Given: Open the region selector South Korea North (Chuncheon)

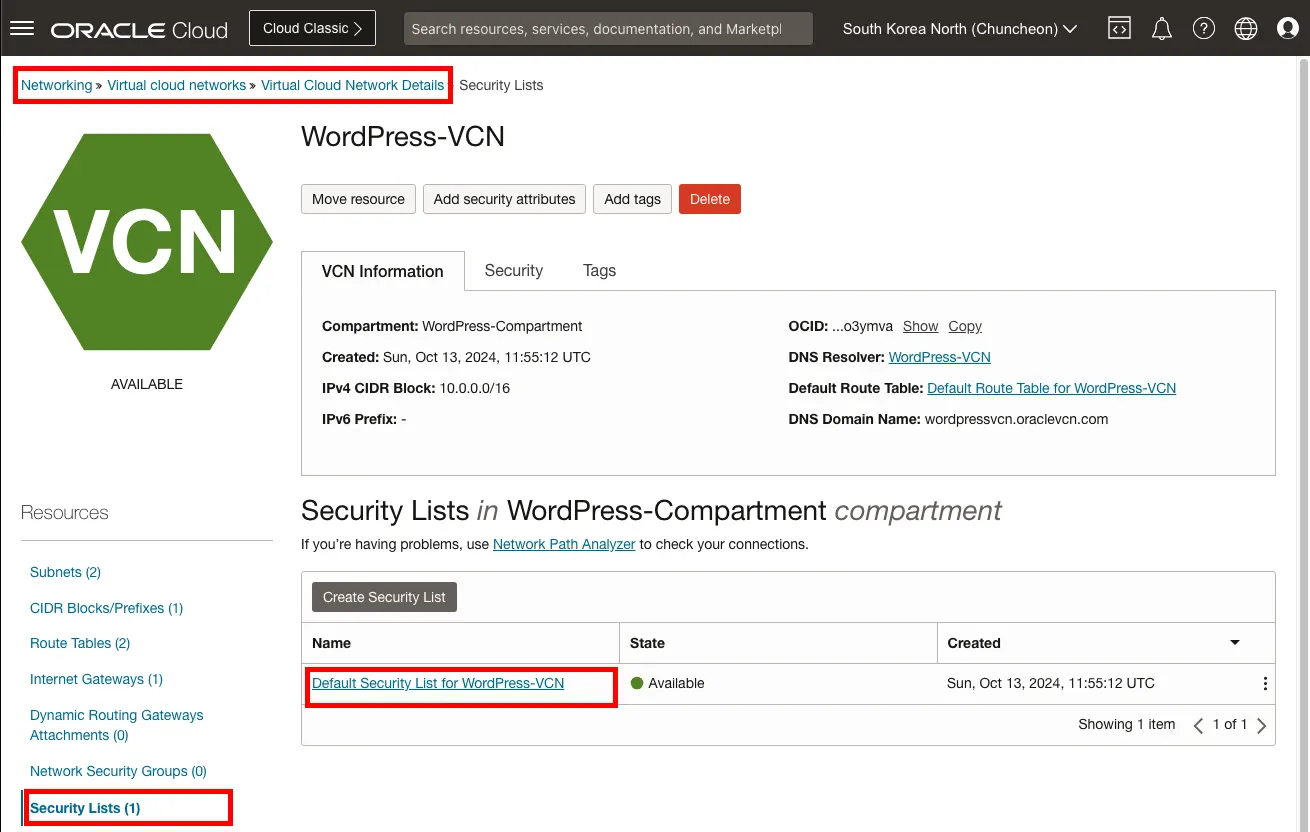Looking at the screenshot, I should coord(960,29).
